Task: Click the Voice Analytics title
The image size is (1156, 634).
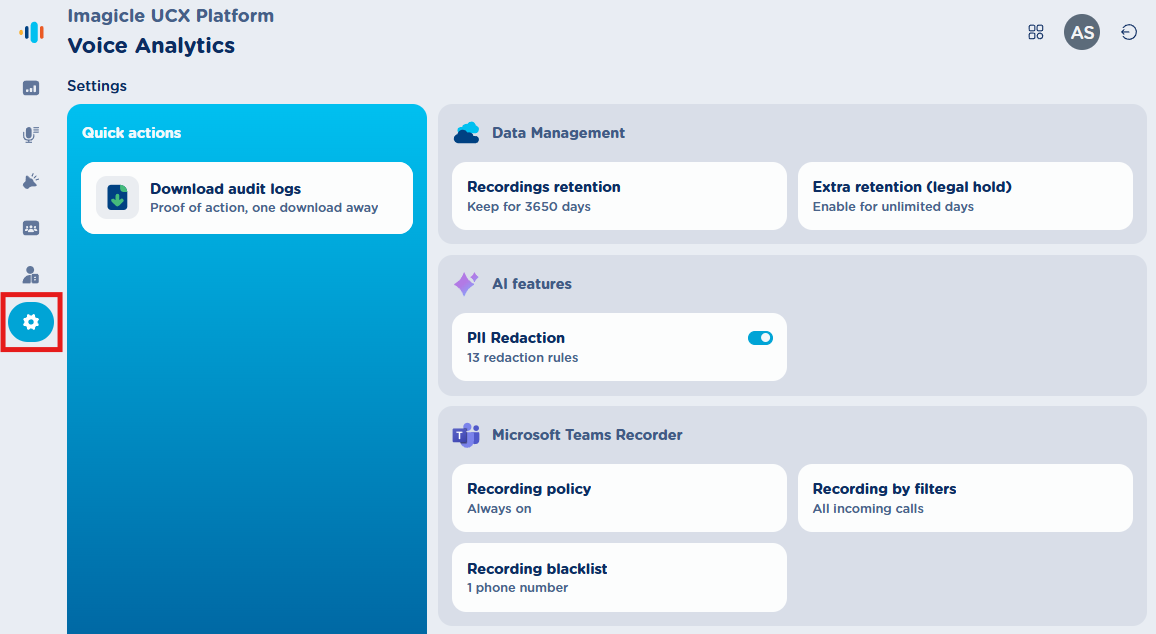Action: coord(151,46)
